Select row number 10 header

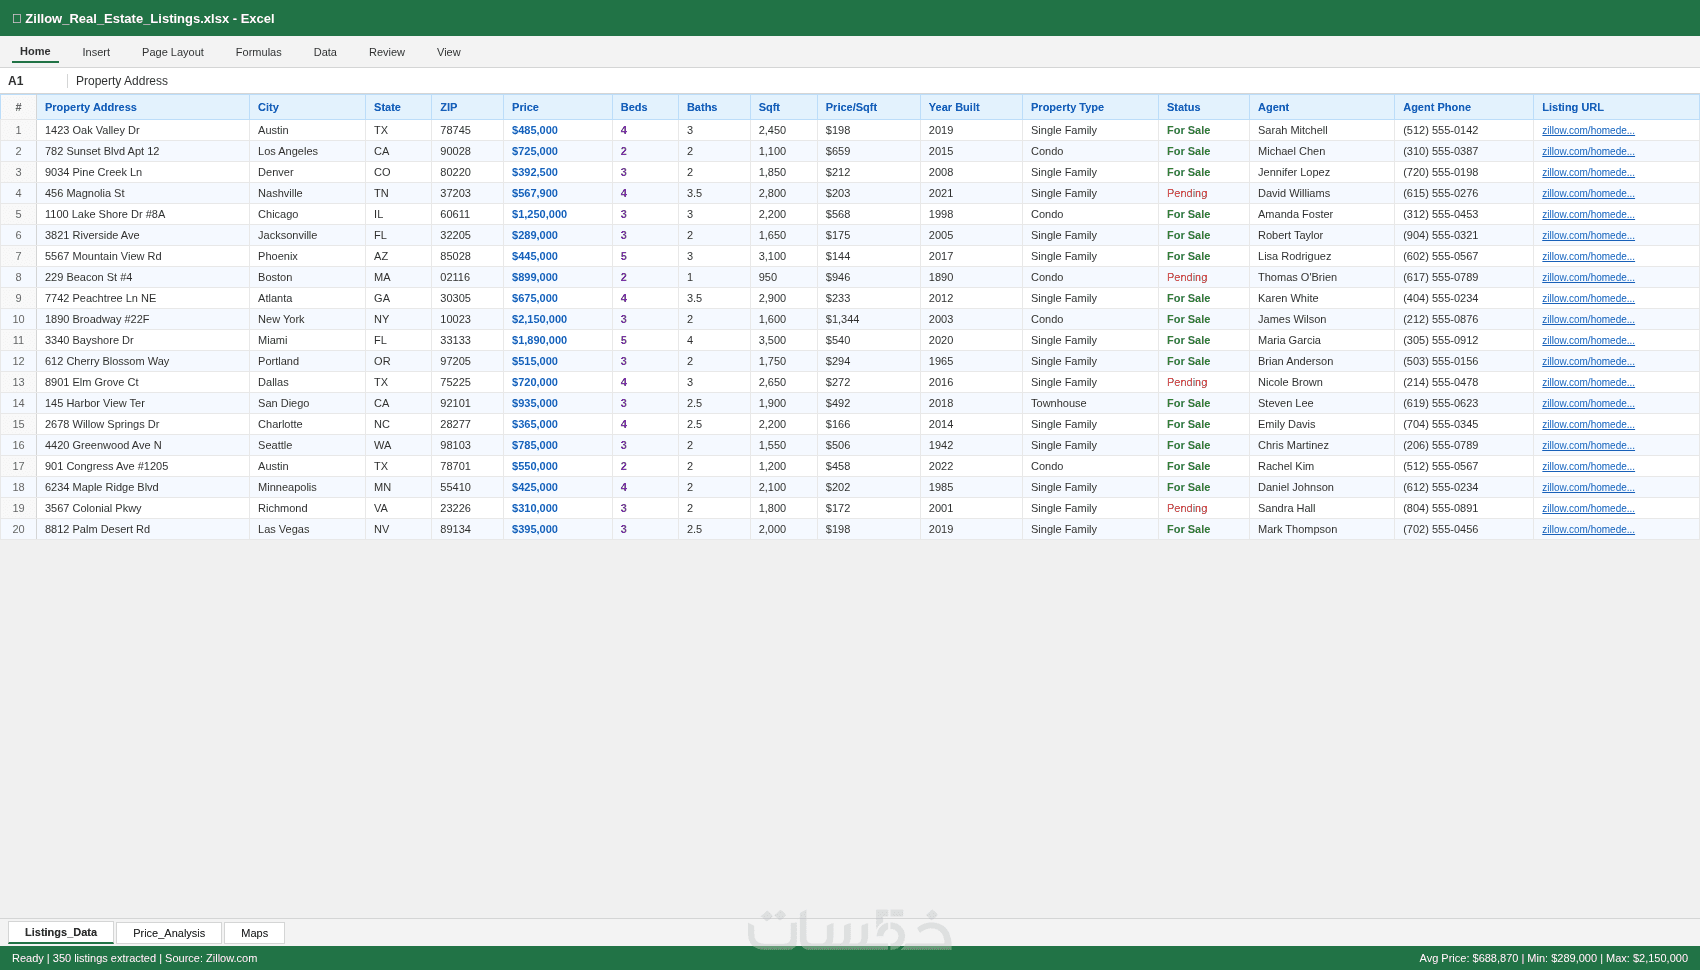18,319
